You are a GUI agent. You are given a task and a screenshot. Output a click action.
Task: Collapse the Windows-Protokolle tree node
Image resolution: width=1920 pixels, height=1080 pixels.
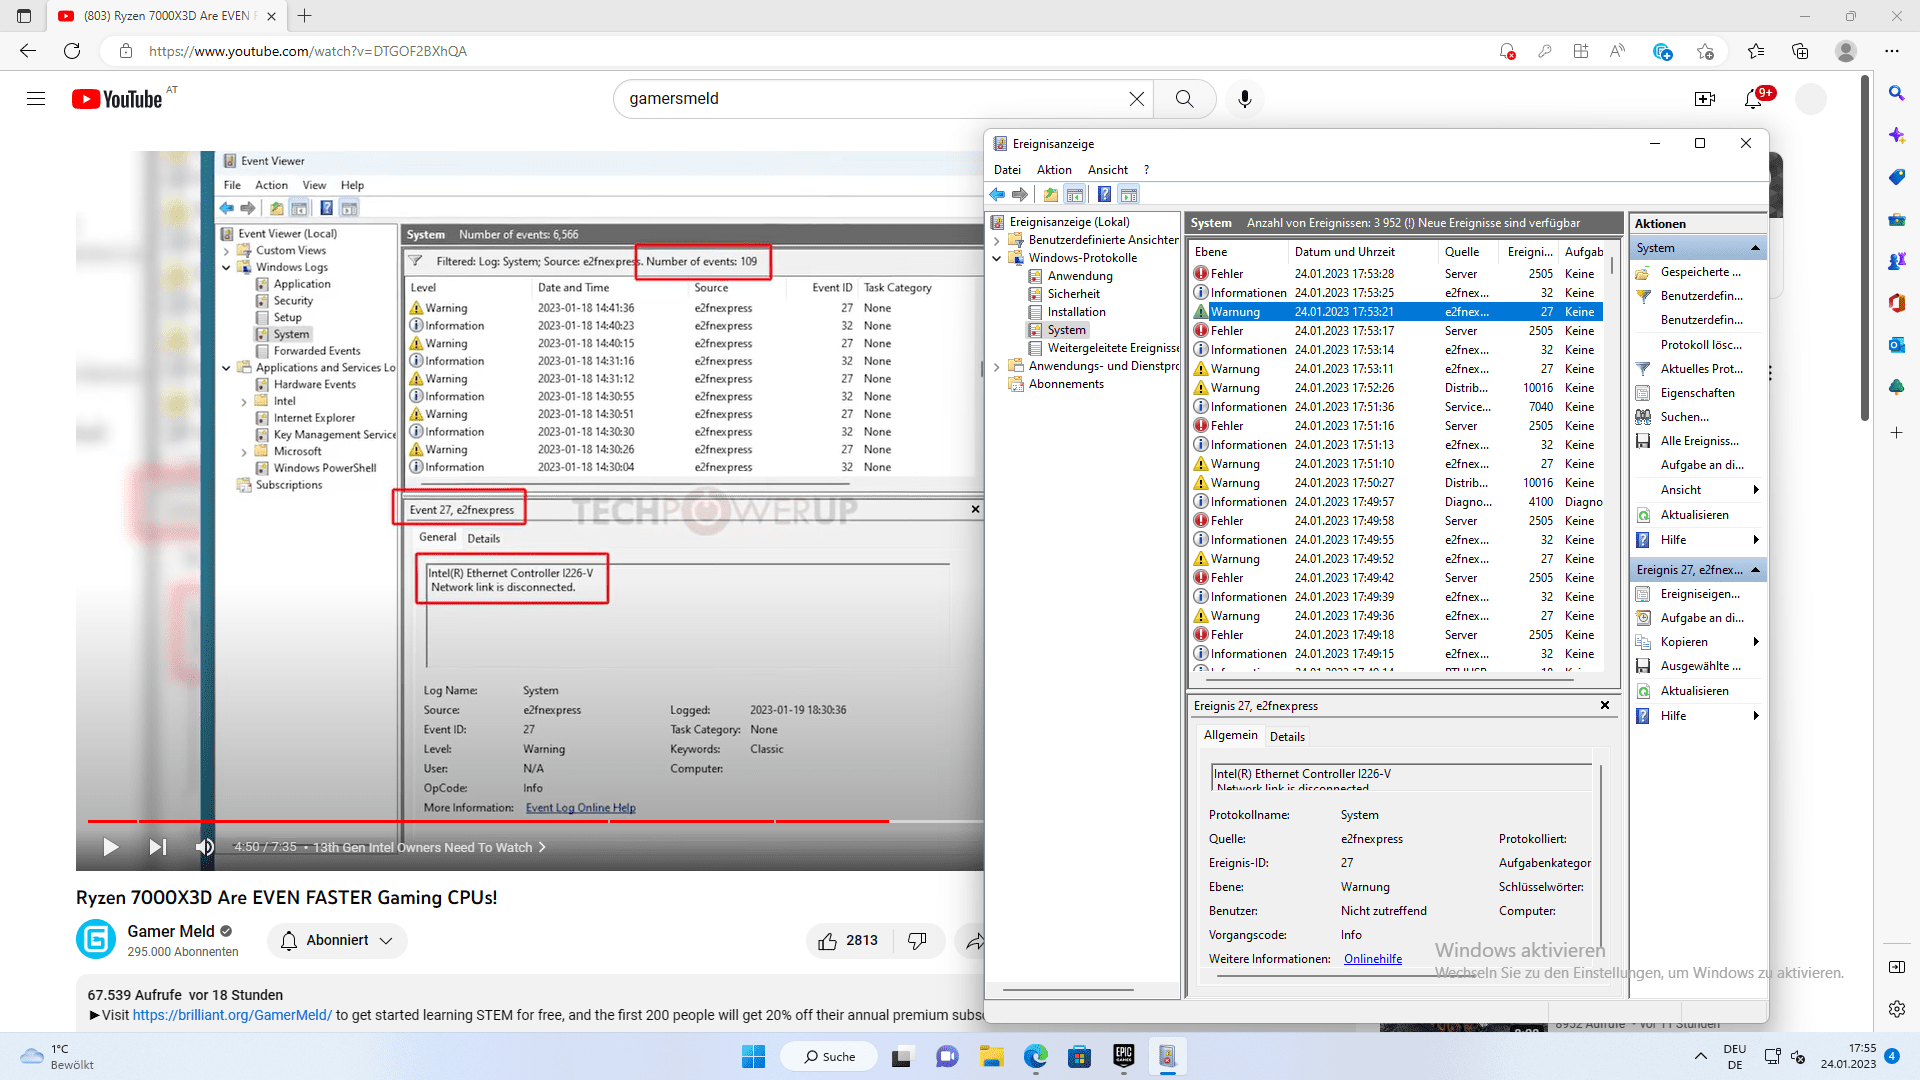coord(997,258)
